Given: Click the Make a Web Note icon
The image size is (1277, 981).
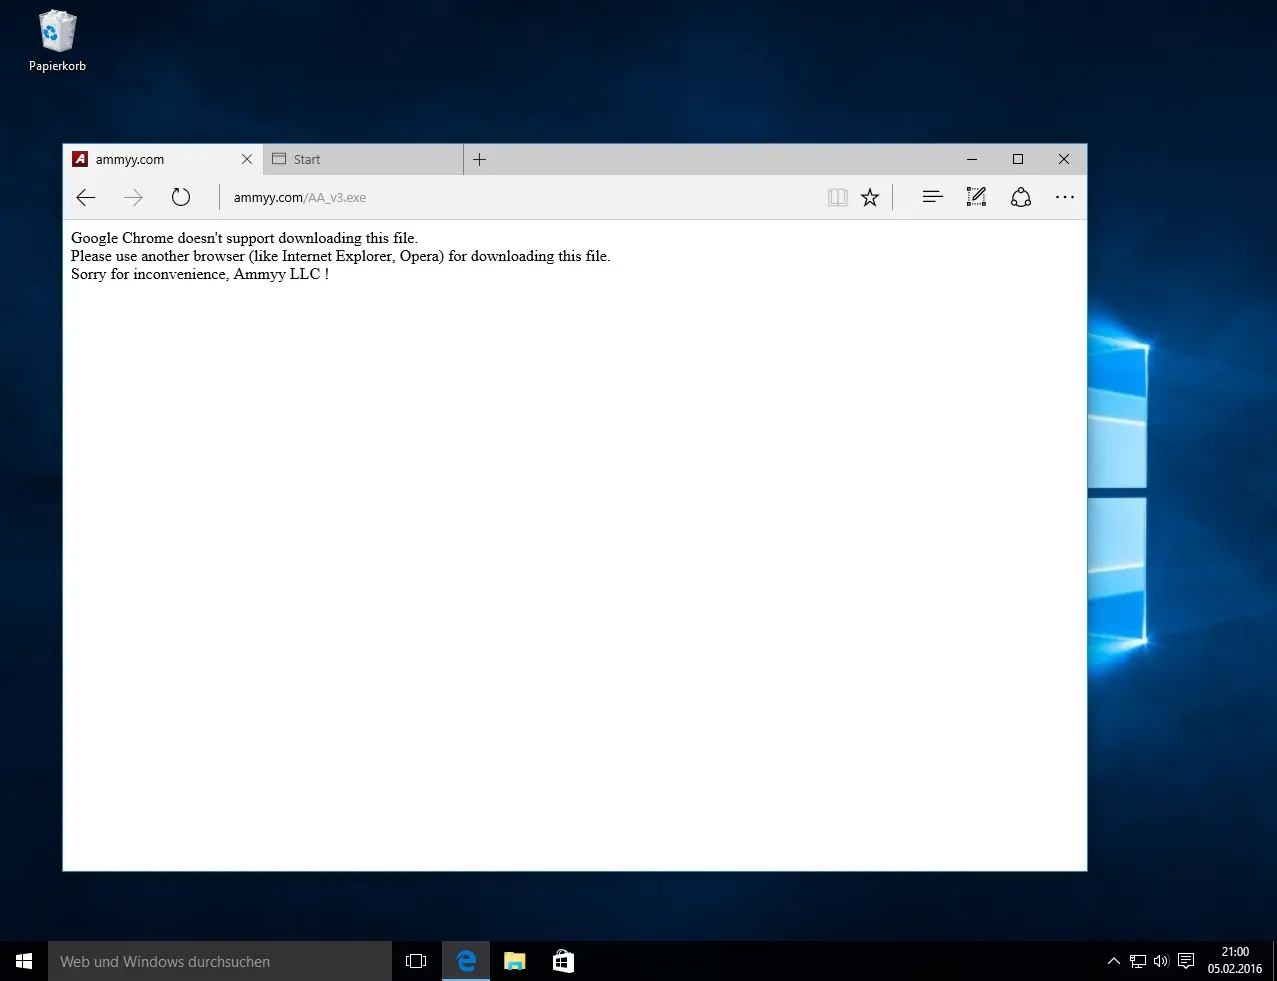Looking at the screenshot, I should click(976, 198).
